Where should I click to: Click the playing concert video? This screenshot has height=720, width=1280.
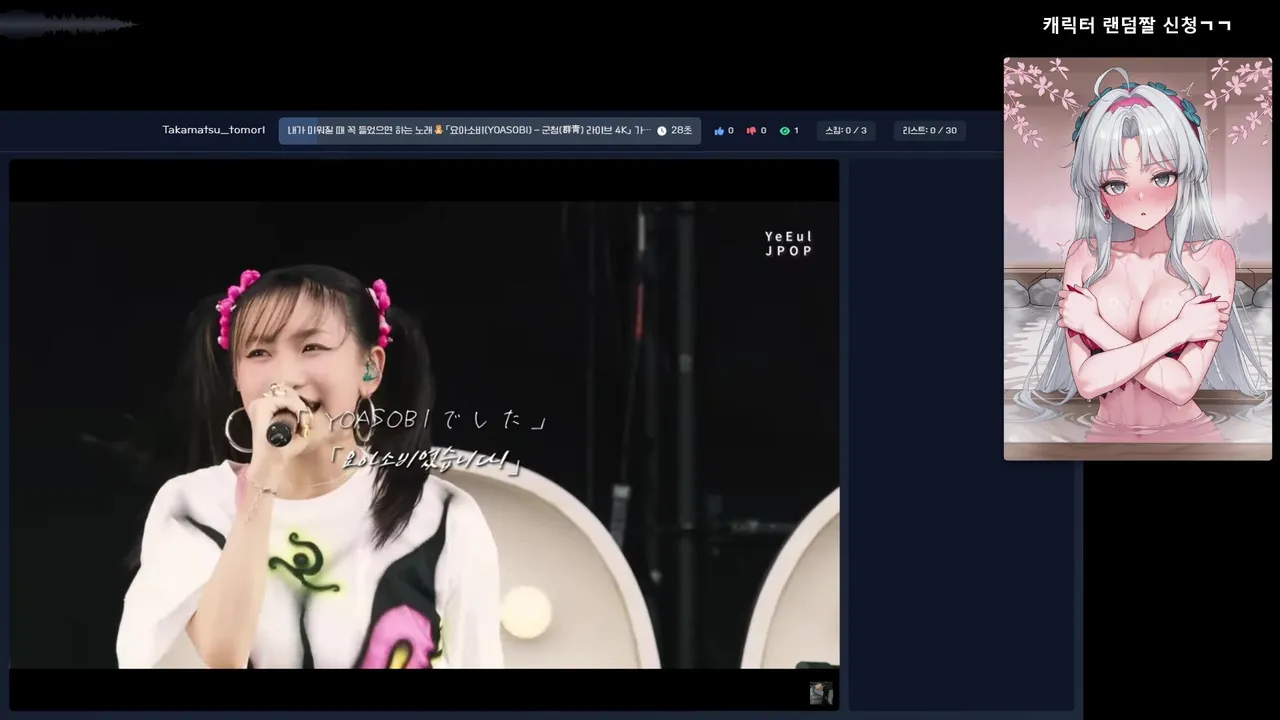pos(425,435)
